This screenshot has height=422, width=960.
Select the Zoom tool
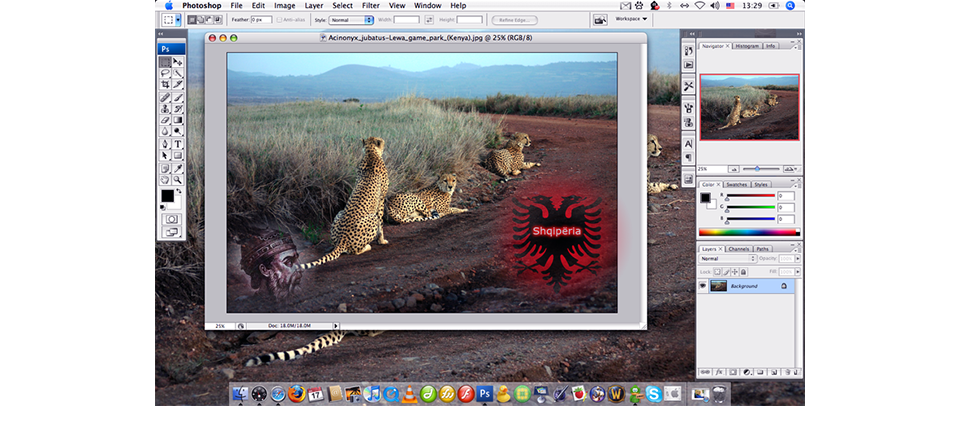(x=178, y=180)
